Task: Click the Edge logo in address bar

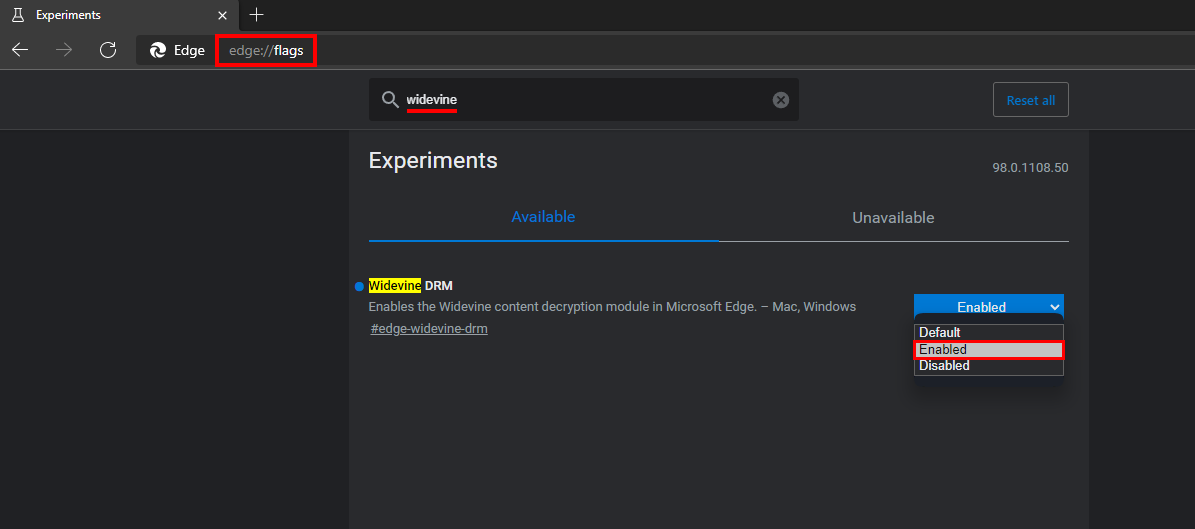Action: pyautogui.click(x=158, y=50)
